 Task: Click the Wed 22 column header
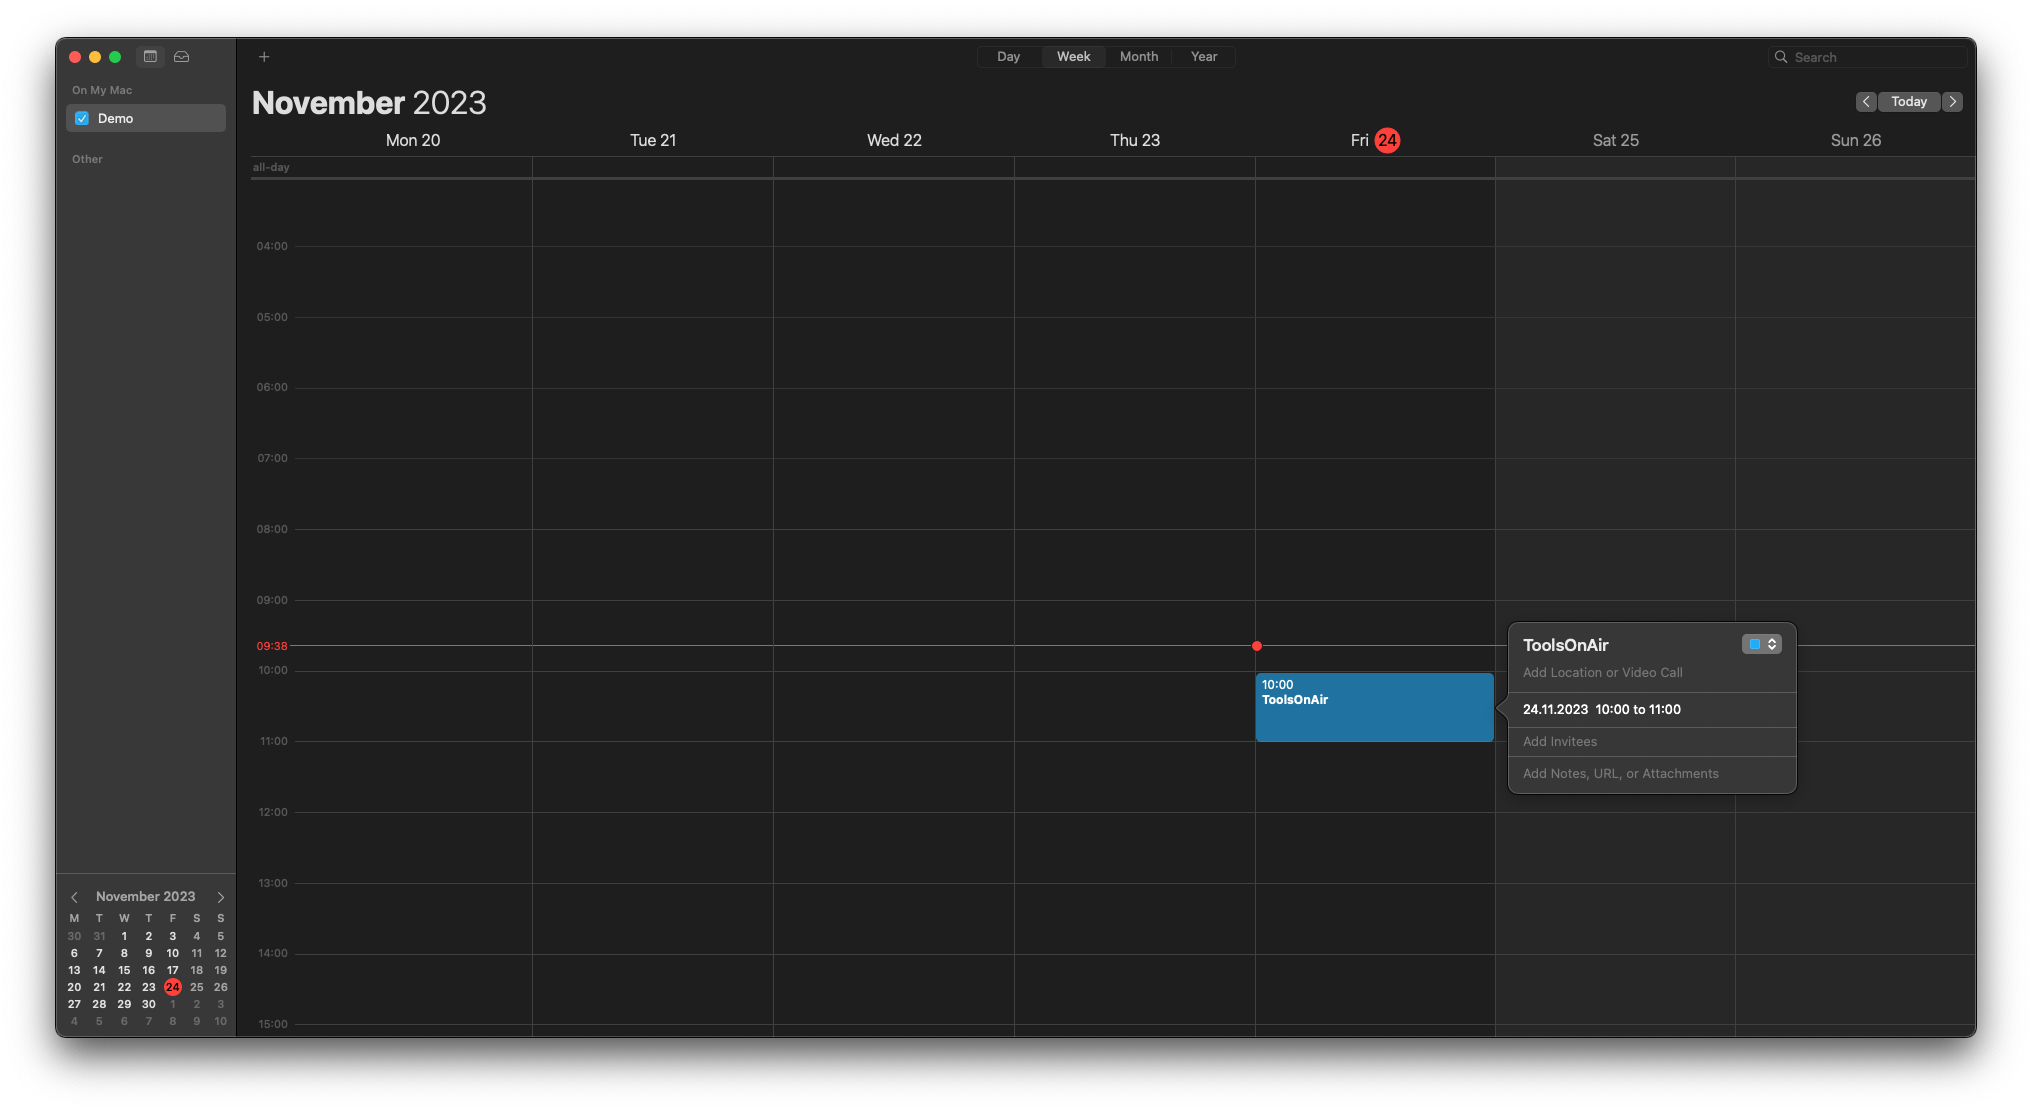(x=894, y=140)
